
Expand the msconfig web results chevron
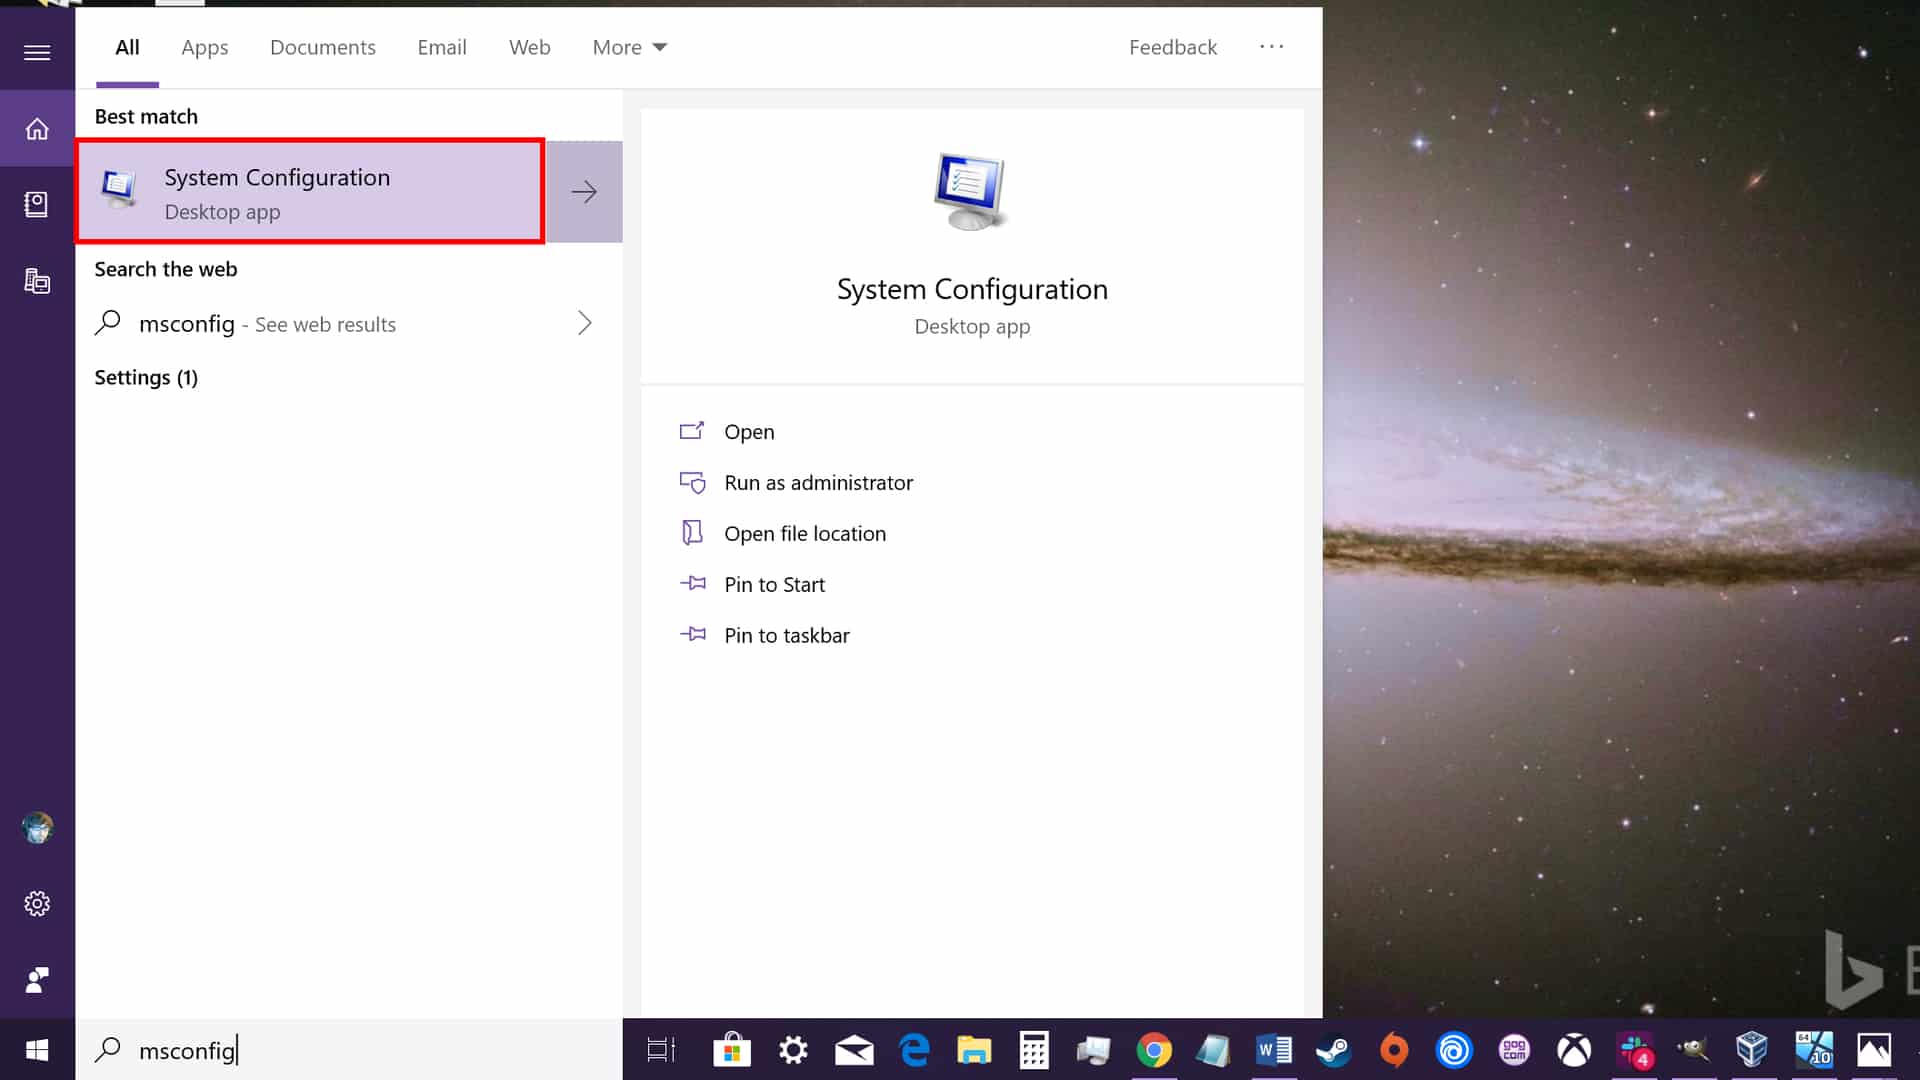pyautogui.click(x=585, y=323)
